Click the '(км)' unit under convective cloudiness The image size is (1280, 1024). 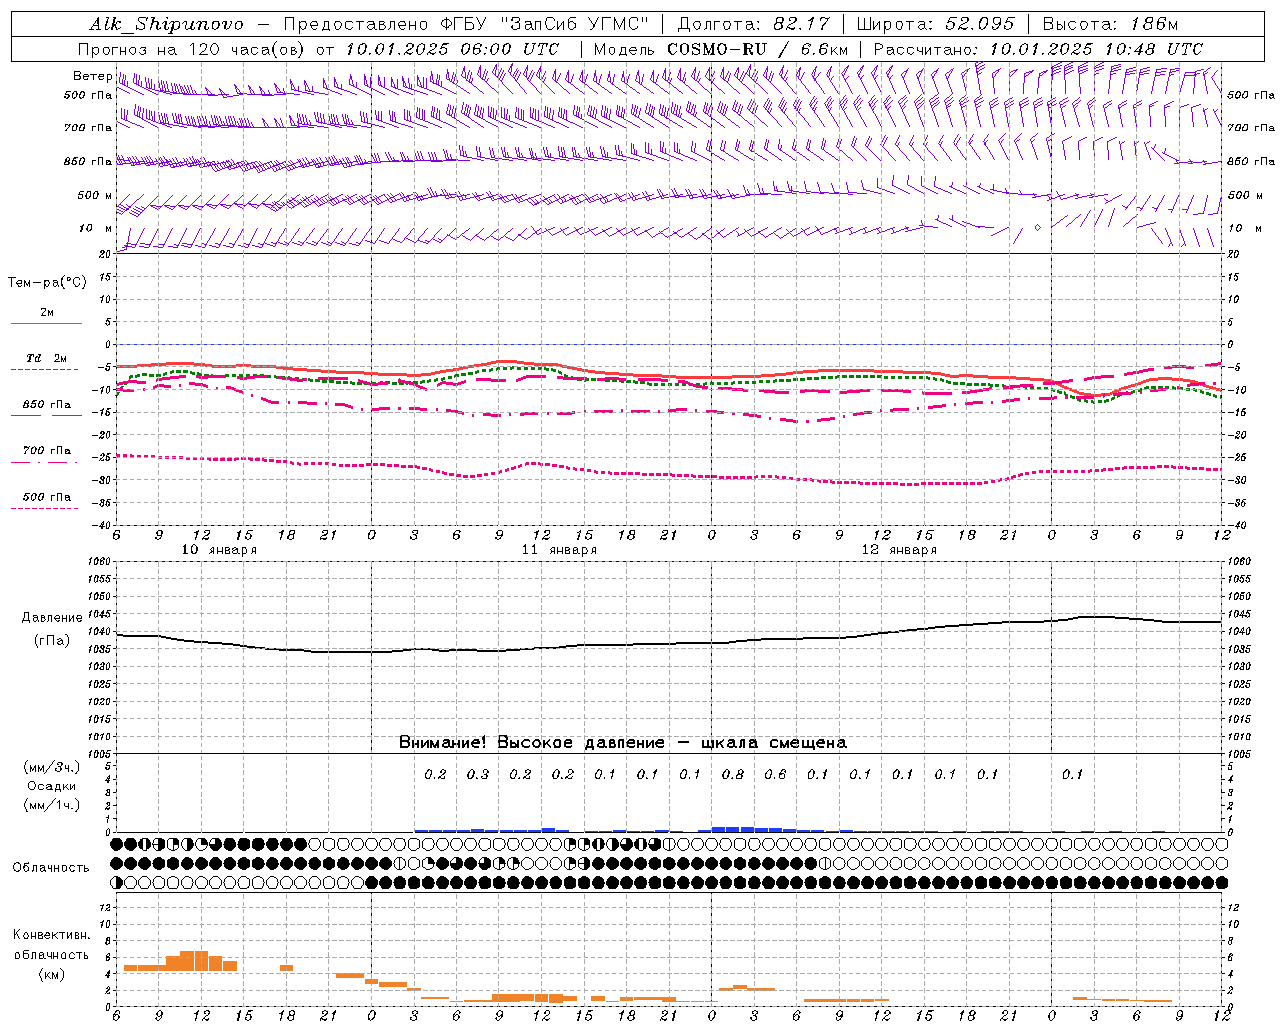(x=52, y=974)
